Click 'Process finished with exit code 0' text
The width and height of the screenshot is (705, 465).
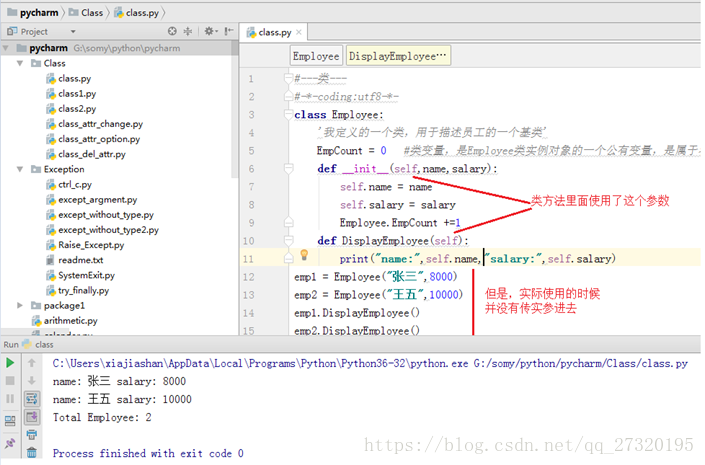tap(148, 453)
